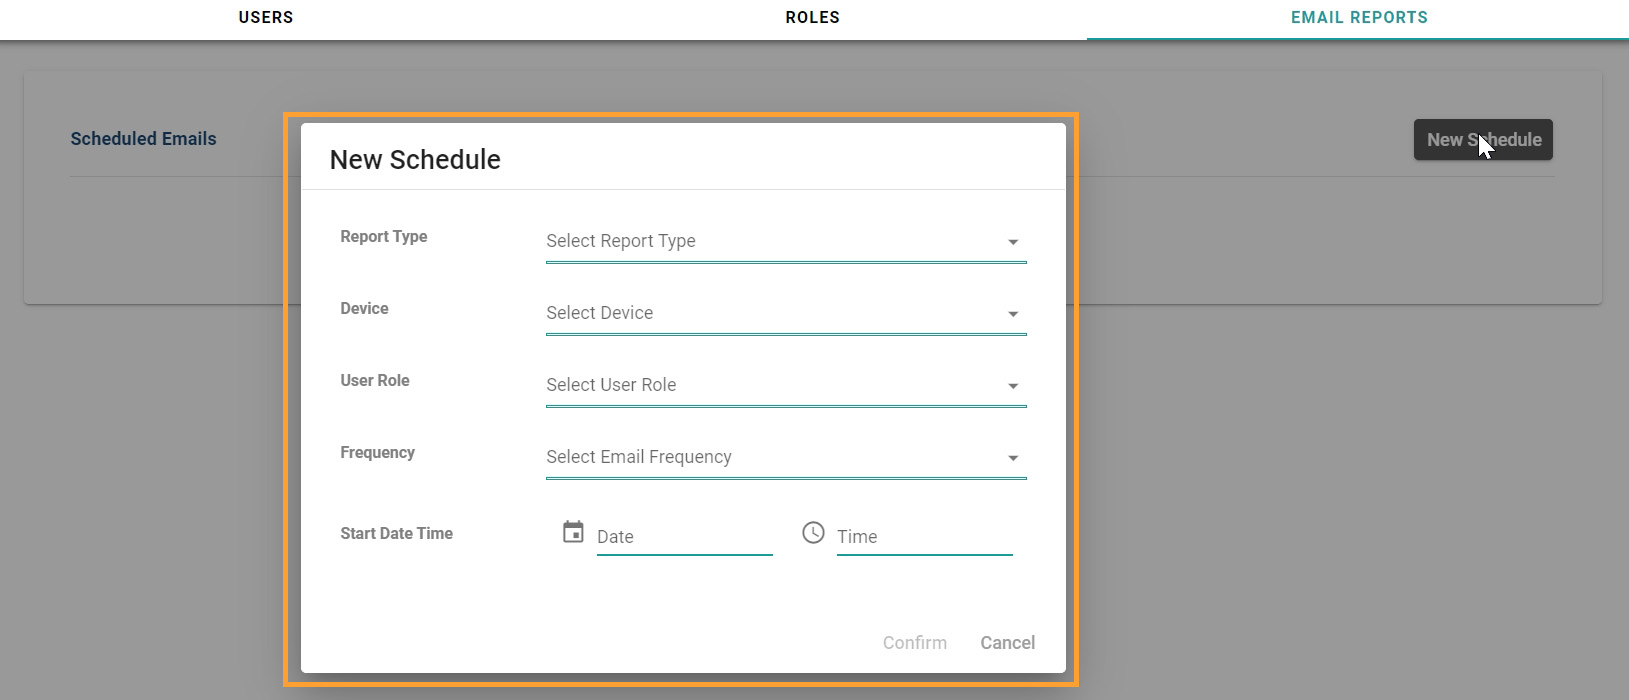This screenshot has width=1629, height=700.
Task: Click the clock icon beside Time
Action: 813,532
